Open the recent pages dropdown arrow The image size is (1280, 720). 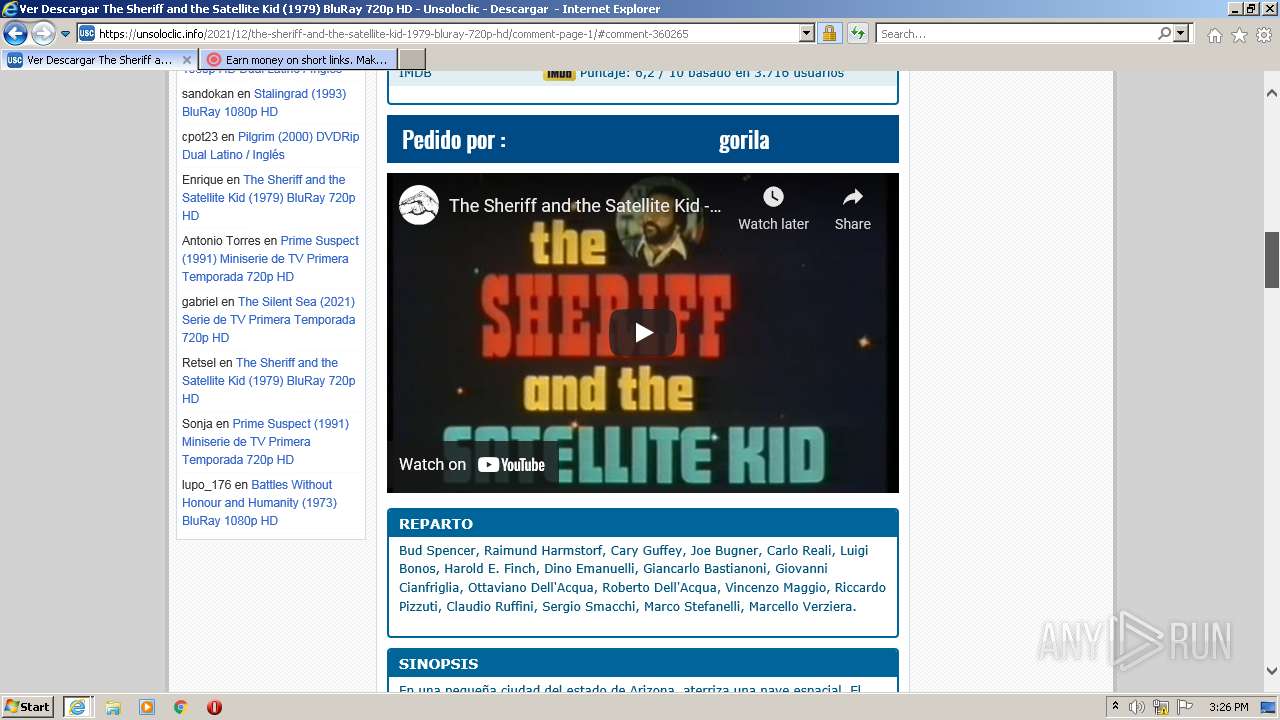tap(66, 34)
